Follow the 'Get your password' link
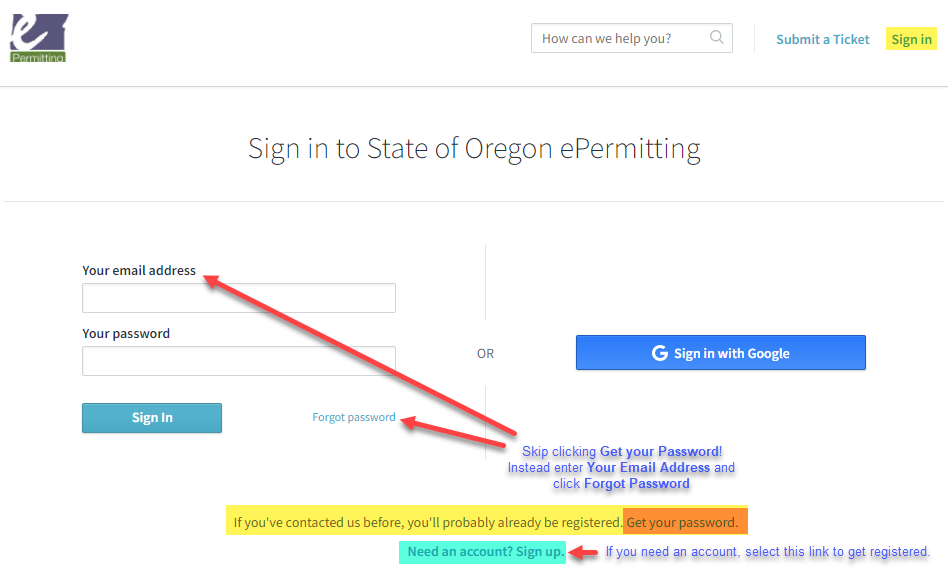The height and width of the screenshot is (583, 950). 683,522
